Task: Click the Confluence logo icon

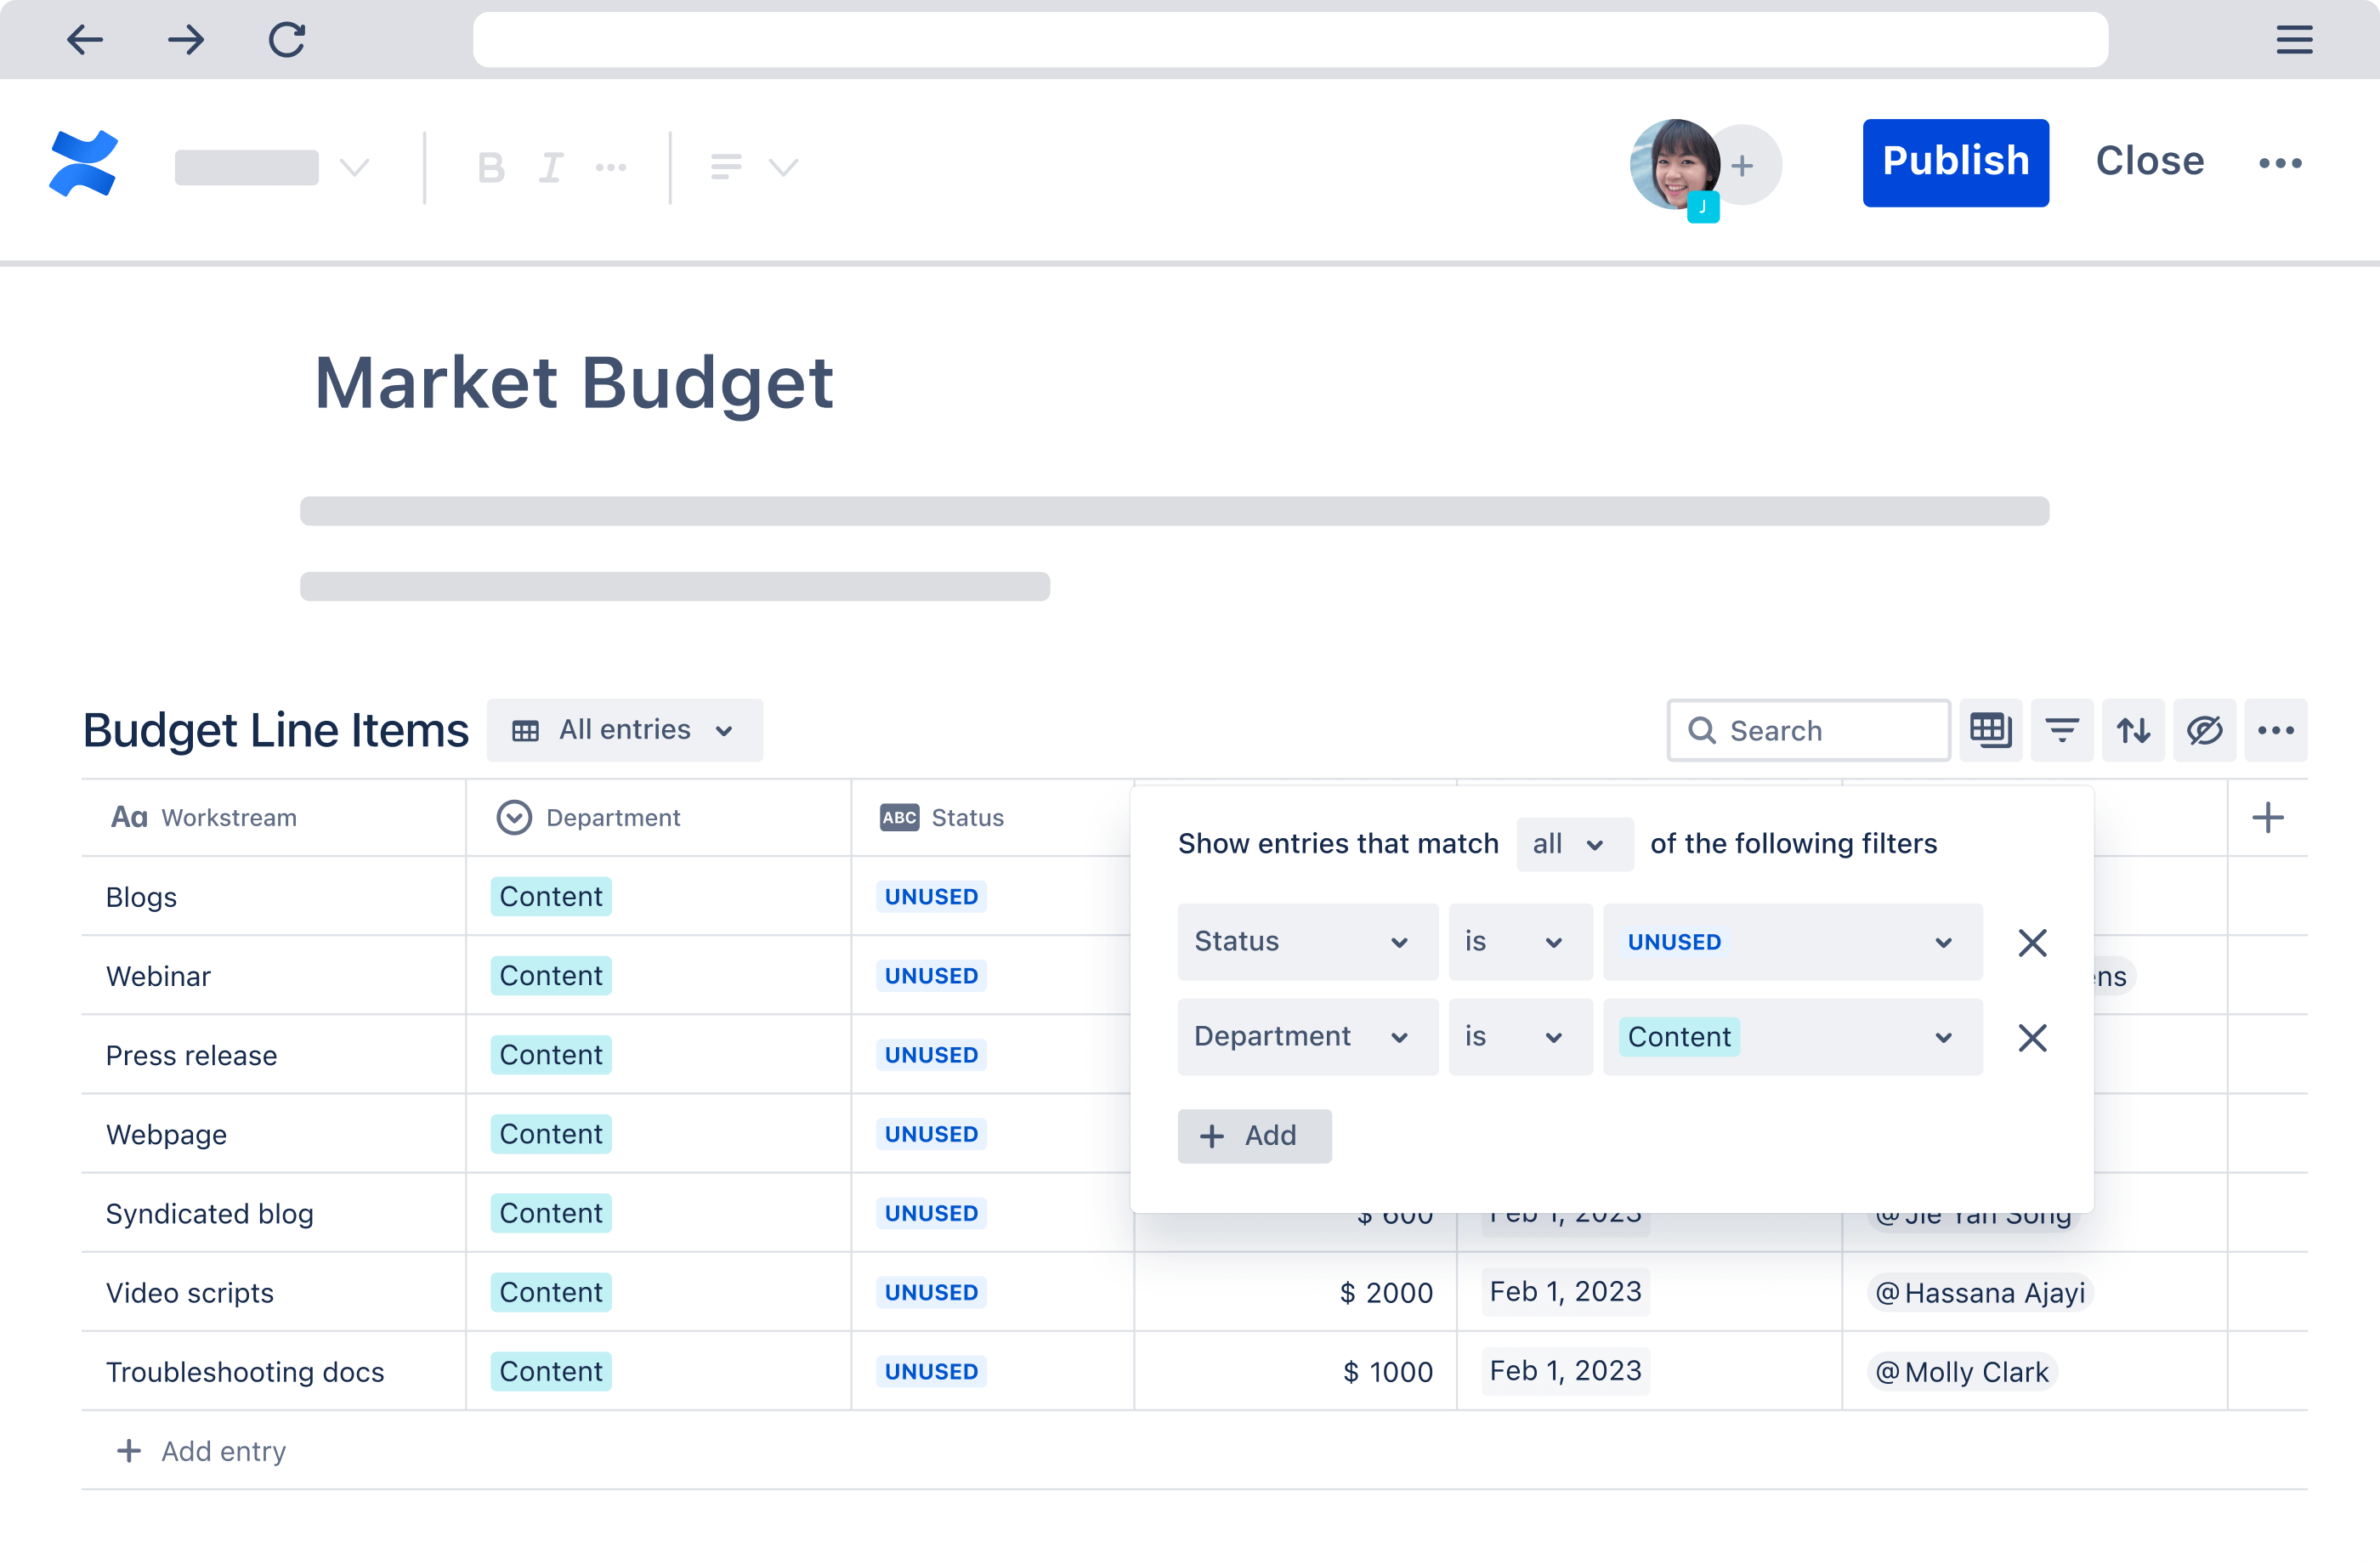Action: tap(84, 163)
